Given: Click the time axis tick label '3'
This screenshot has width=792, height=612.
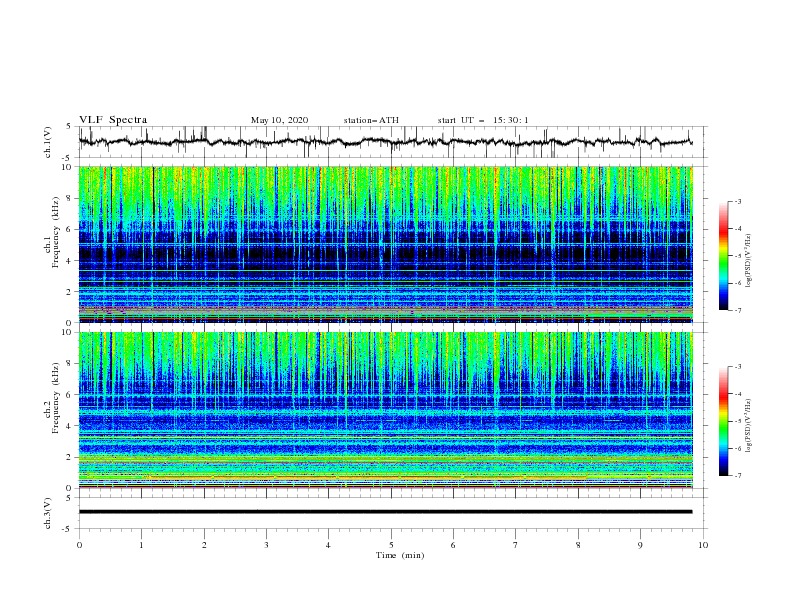Looking at the screenshot, I should pyautogui.click(x=266, y=545).
